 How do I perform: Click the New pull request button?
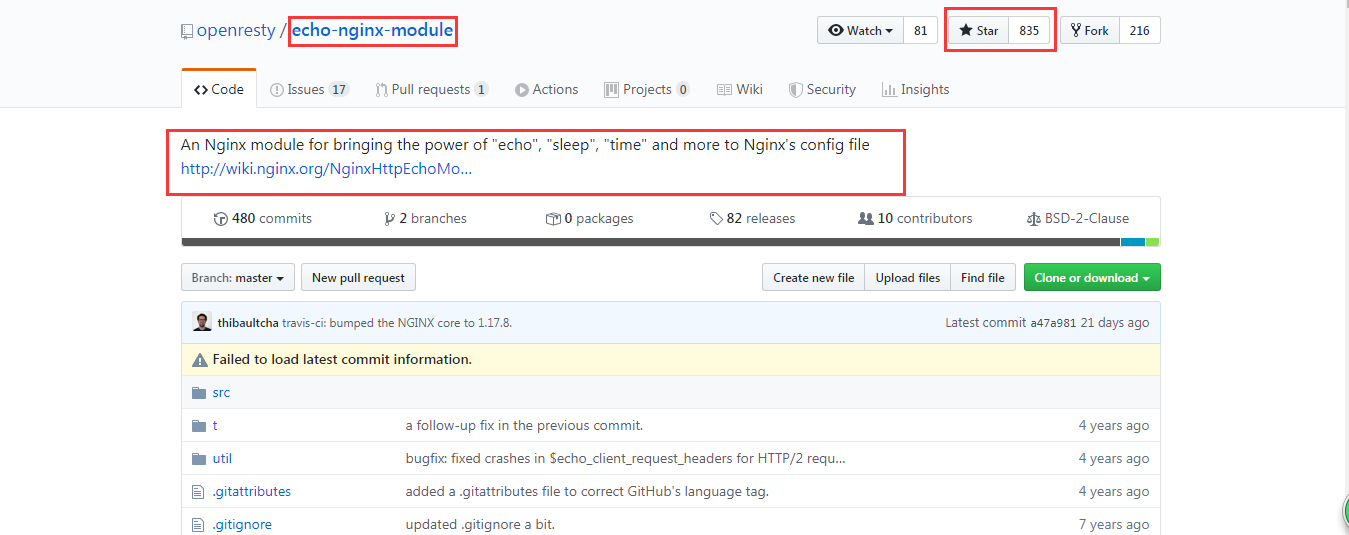pyautogui.click(x=358, y=277)
